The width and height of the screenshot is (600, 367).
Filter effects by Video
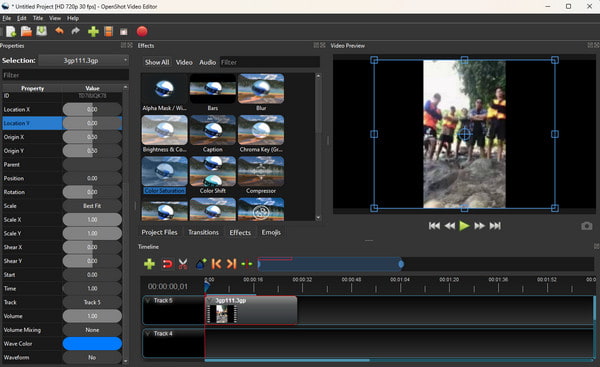click(x=184, y=62)
